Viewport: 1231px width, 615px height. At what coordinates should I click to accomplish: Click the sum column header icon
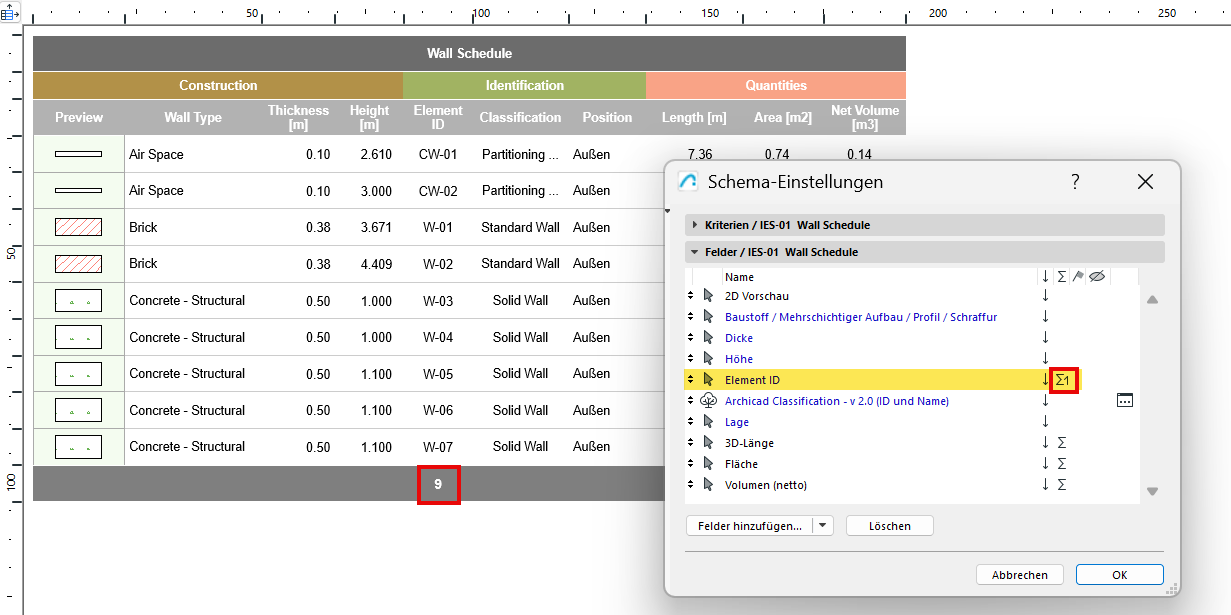pyautogui.click(x=1062, y=276)
